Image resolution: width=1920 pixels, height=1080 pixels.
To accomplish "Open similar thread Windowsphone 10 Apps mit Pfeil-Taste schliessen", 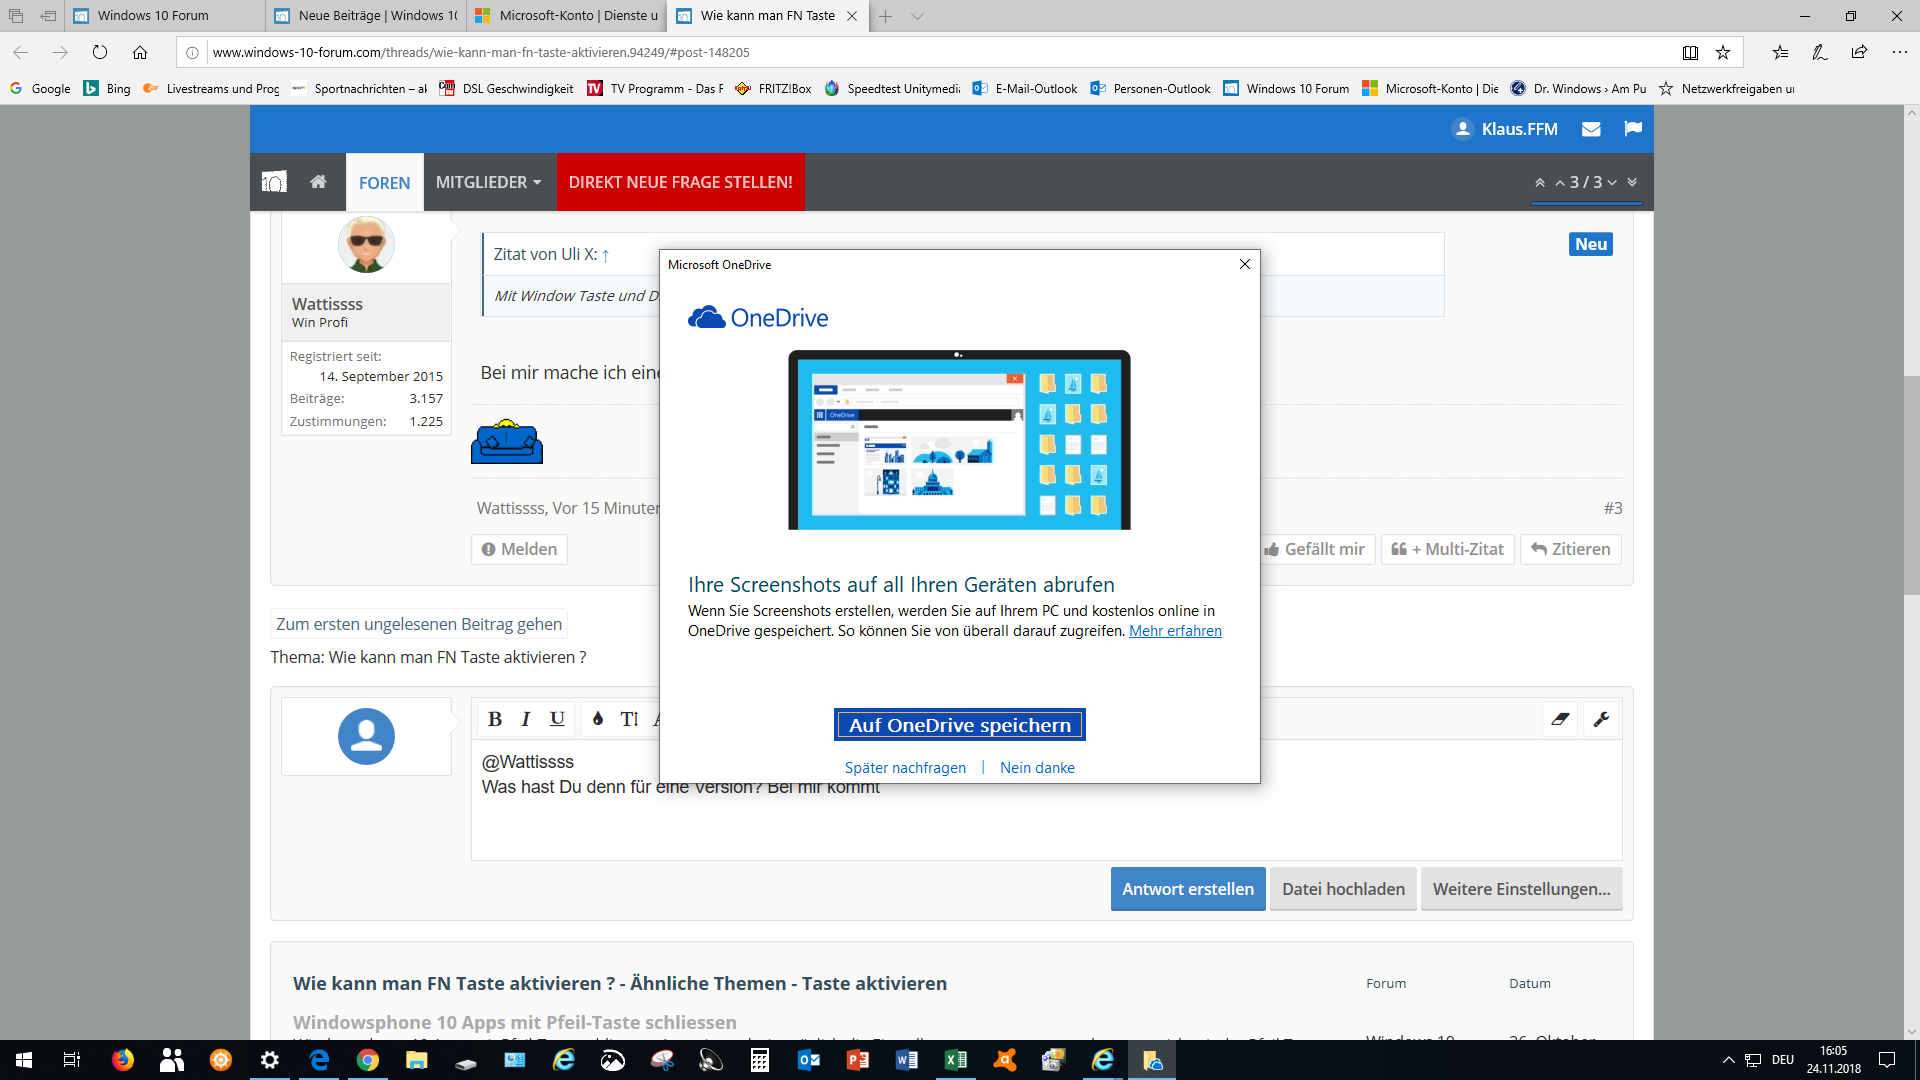I will [x=514, y=1022].
